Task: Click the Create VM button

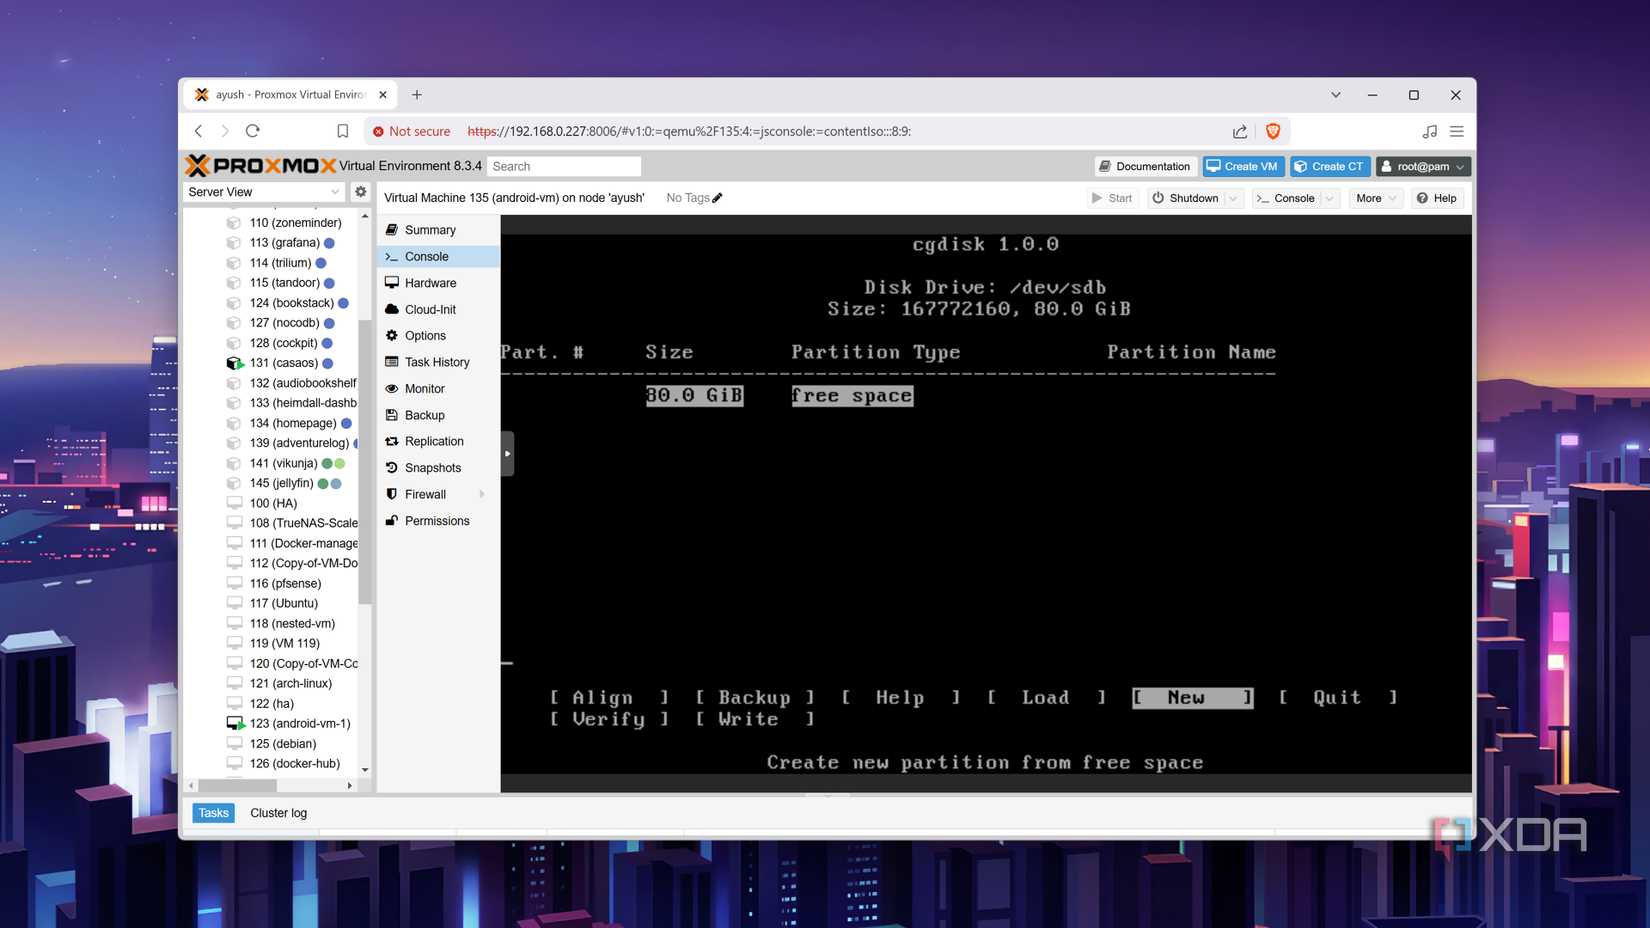Action: pos(1242,166)
